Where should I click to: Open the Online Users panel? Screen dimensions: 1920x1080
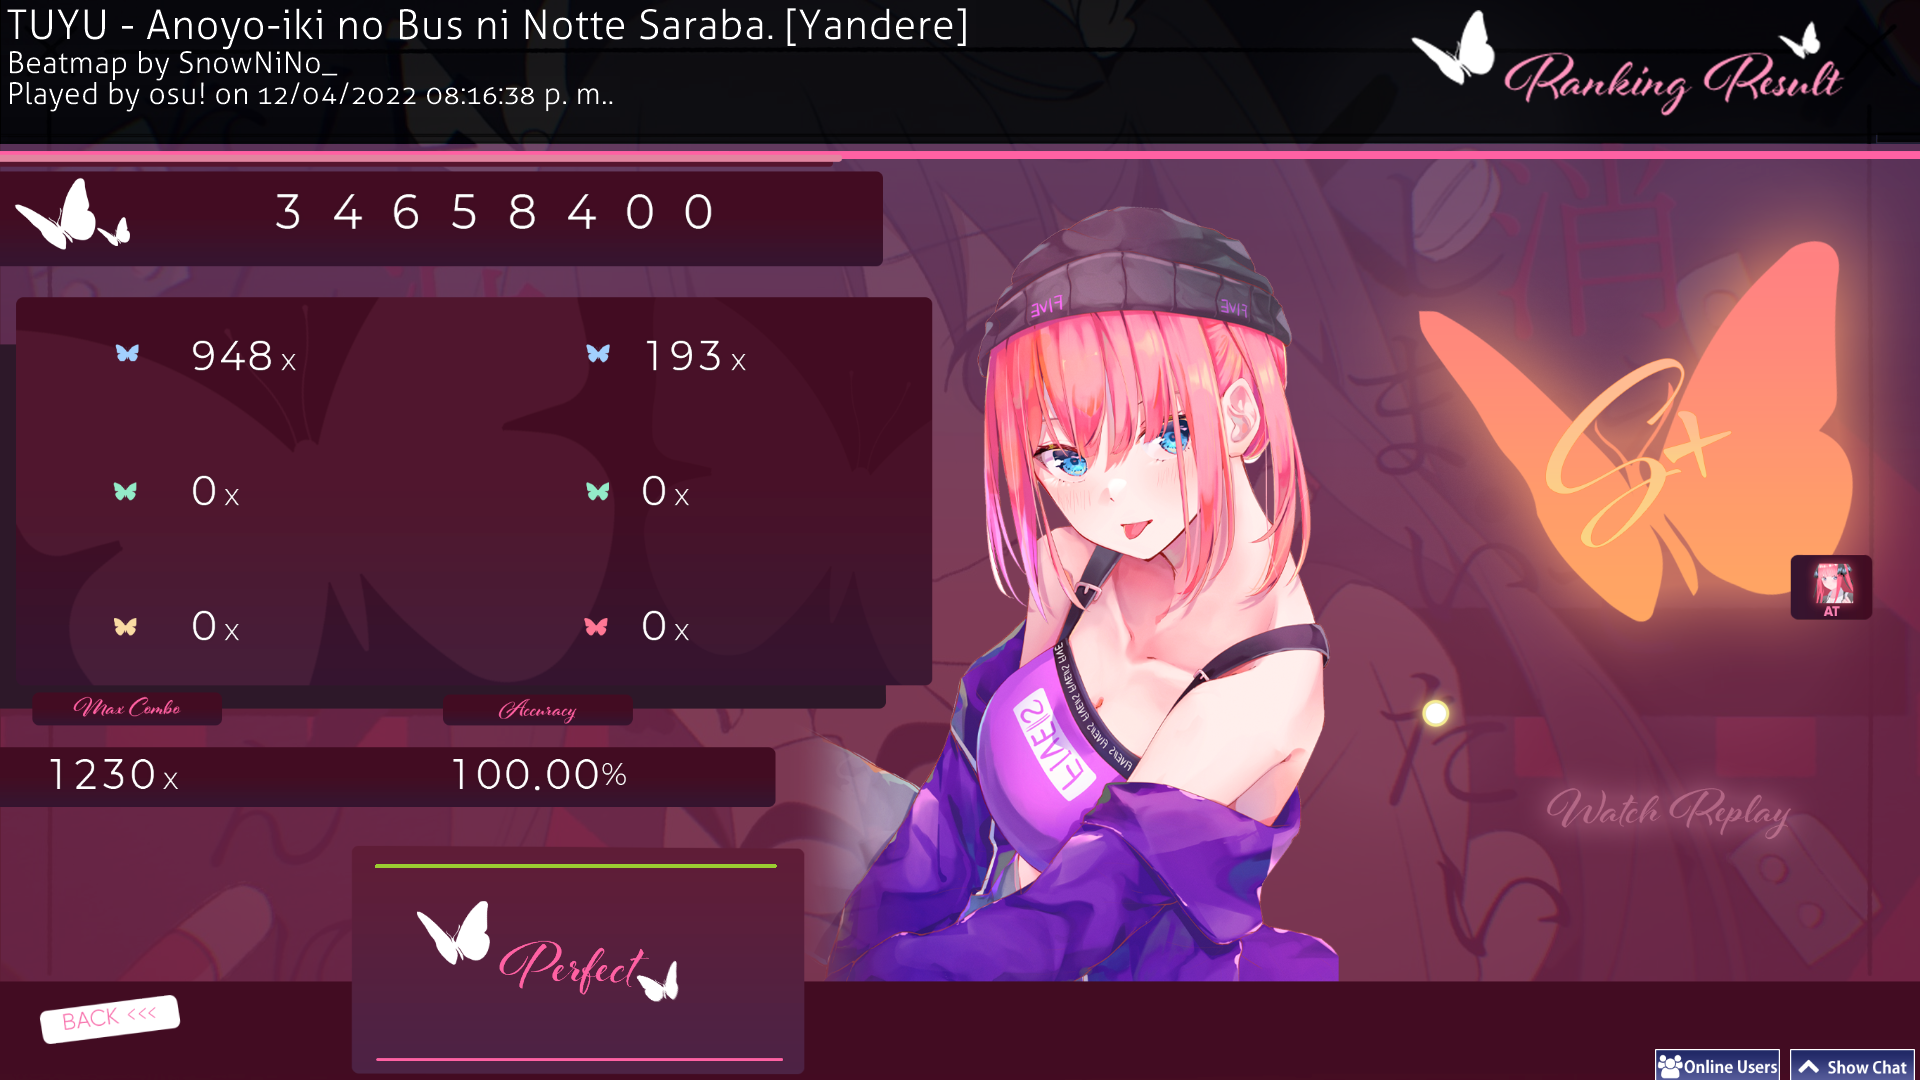1717,1066
